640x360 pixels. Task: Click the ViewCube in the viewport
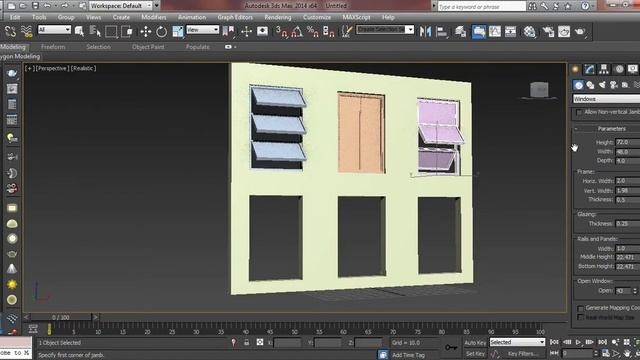(x=539, y=90)
